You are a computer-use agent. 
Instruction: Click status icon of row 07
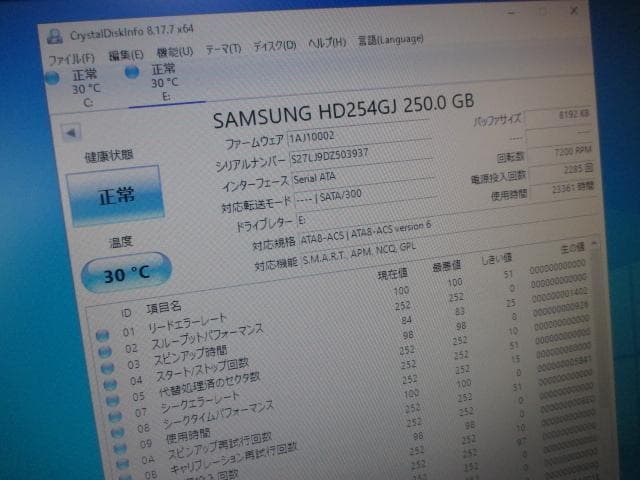pyautogui.click(x=116, y=417)
